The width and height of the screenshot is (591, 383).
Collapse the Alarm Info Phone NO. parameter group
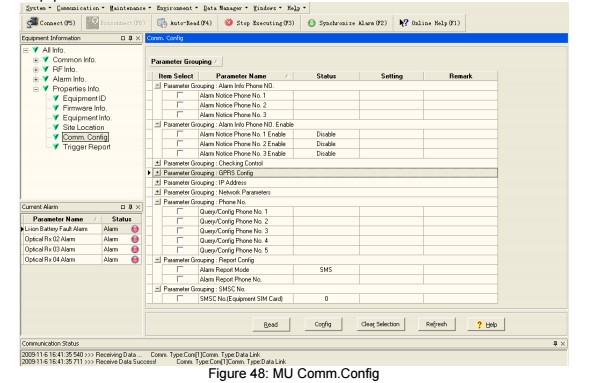tap(158, 86)
